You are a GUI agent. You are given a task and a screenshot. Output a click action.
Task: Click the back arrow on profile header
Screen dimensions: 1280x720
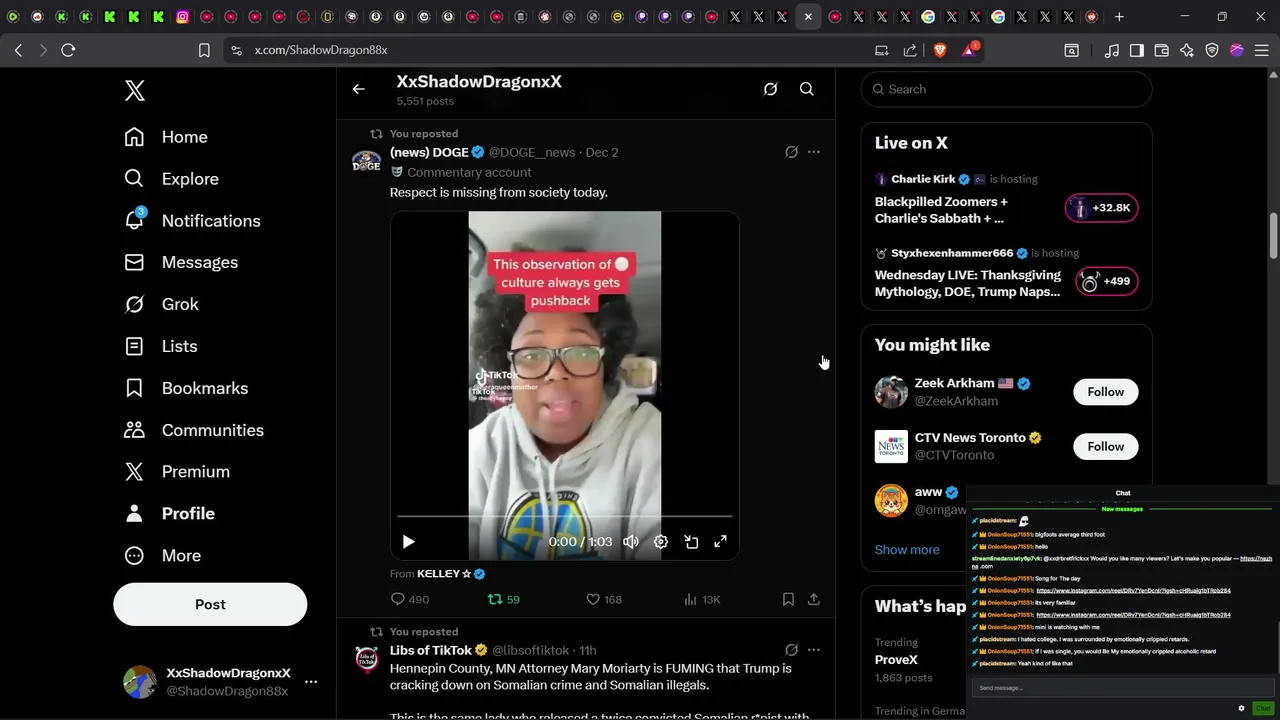coord(358,89)
